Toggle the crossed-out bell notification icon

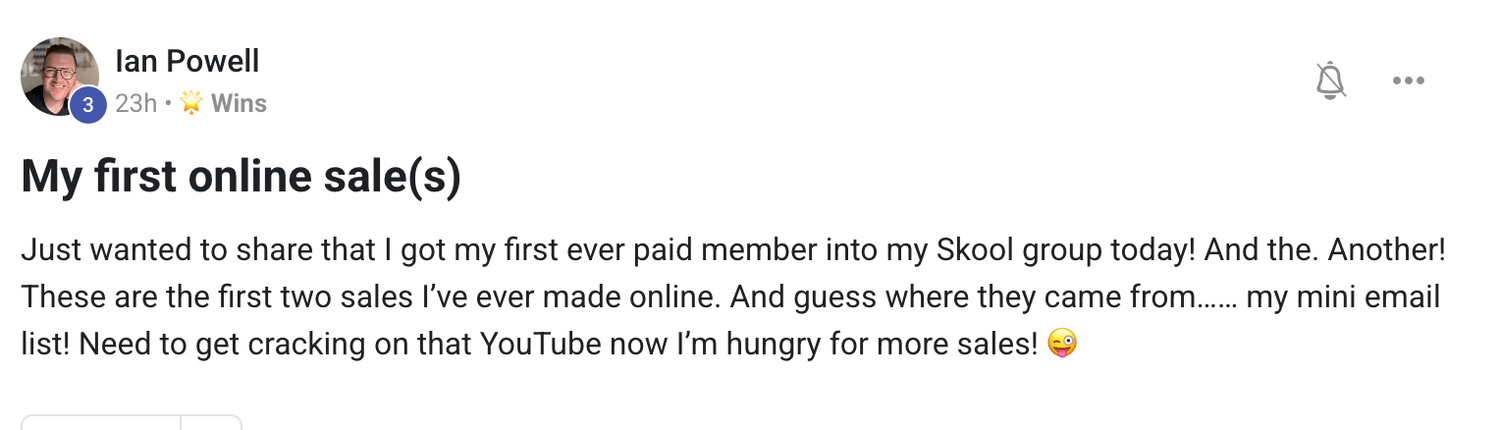(x=1331, y=80)
